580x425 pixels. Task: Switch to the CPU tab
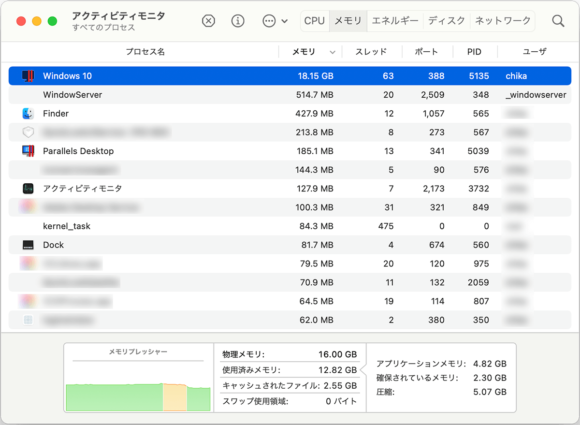pyautogui.click(x=314, y=21)
